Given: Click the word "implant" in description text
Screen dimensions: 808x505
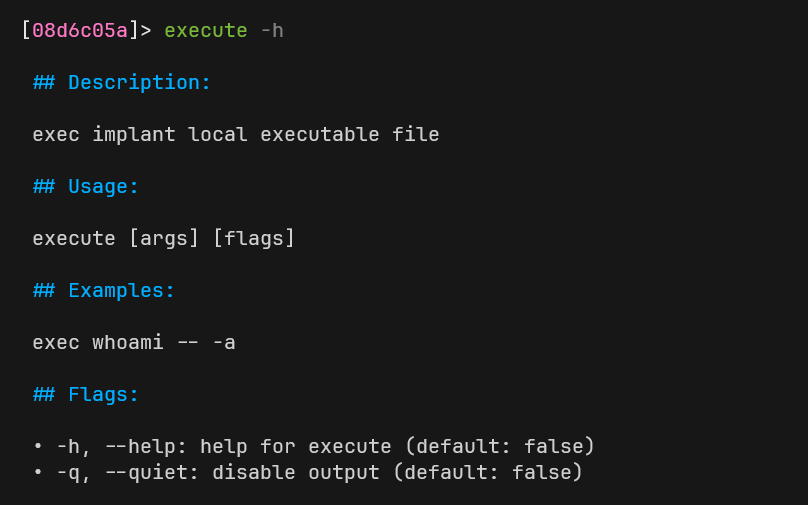Looking at the screenshot, I should [x=134, y=135].
